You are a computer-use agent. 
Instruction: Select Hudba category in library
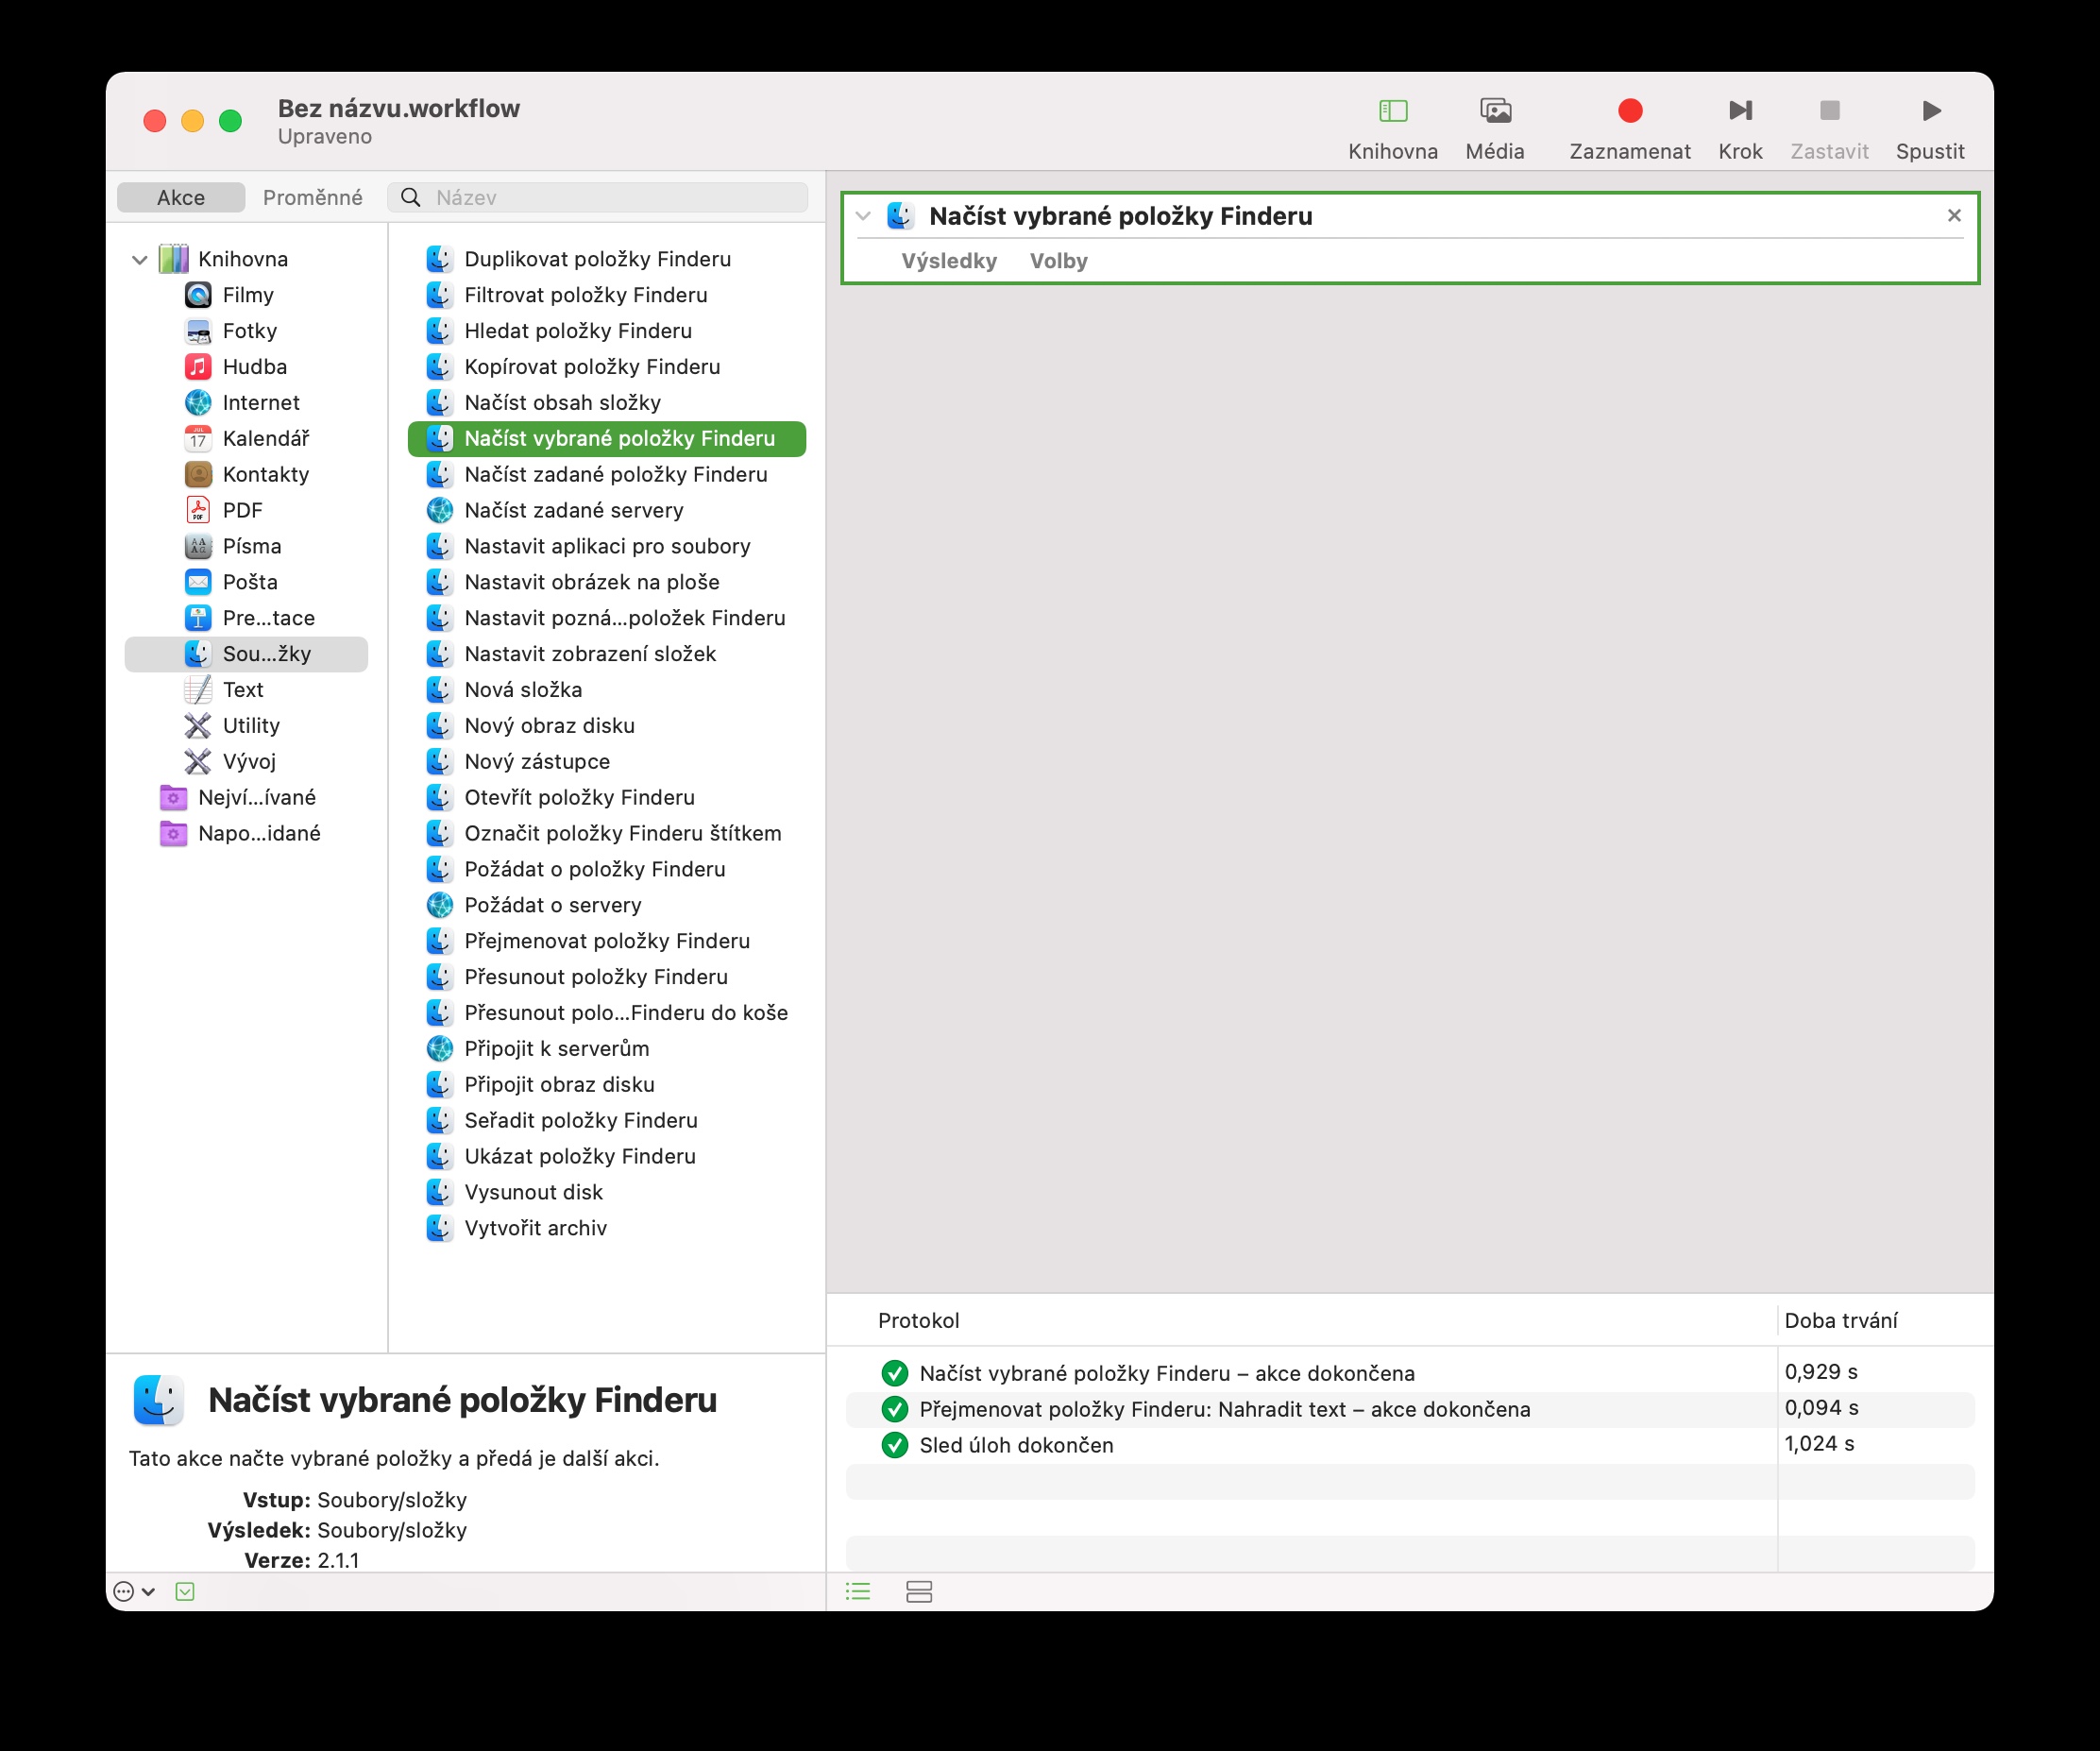pyautogui.click(x=254, y=367)
